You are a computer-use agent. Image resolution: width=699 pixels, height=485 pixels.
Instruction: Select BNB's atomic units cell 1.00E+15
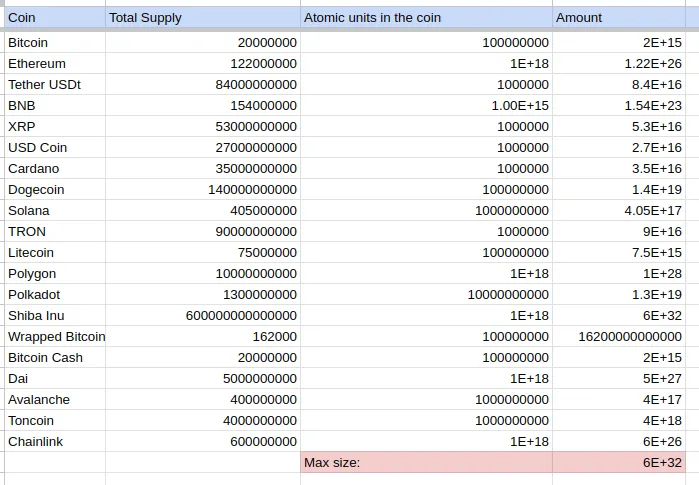tap(426, 106)
